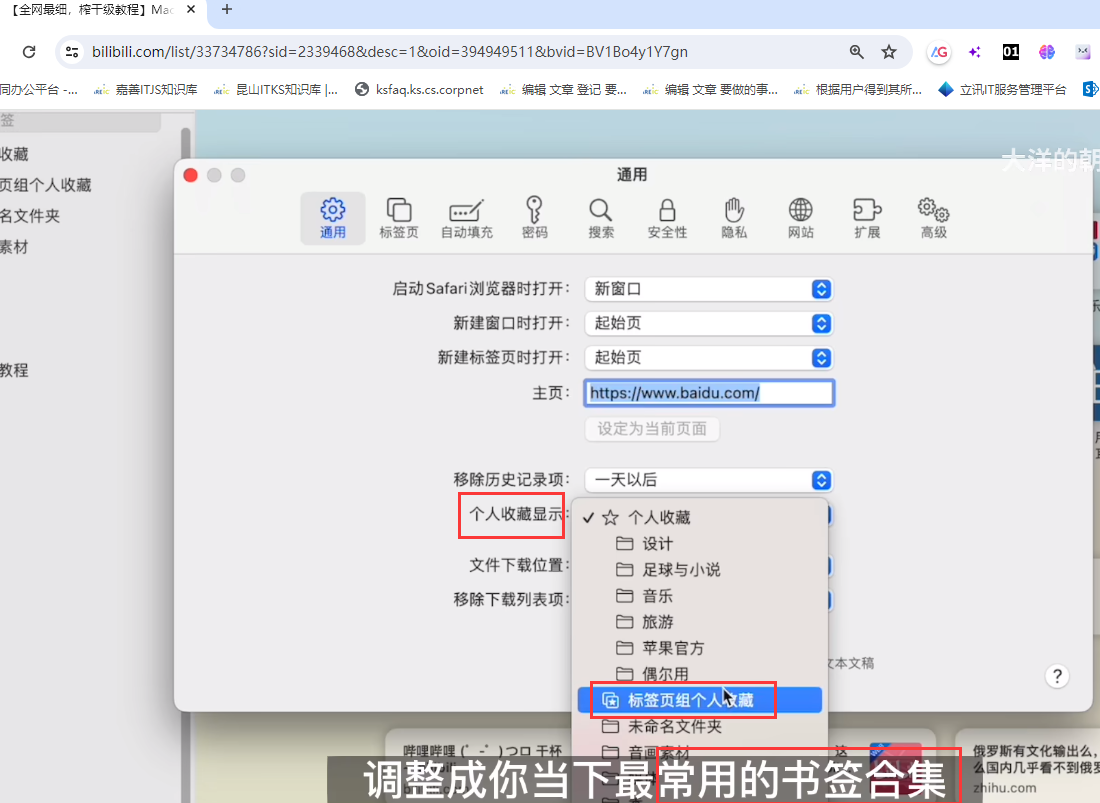Click the purple sparkle extension icon

click(974, 52)
